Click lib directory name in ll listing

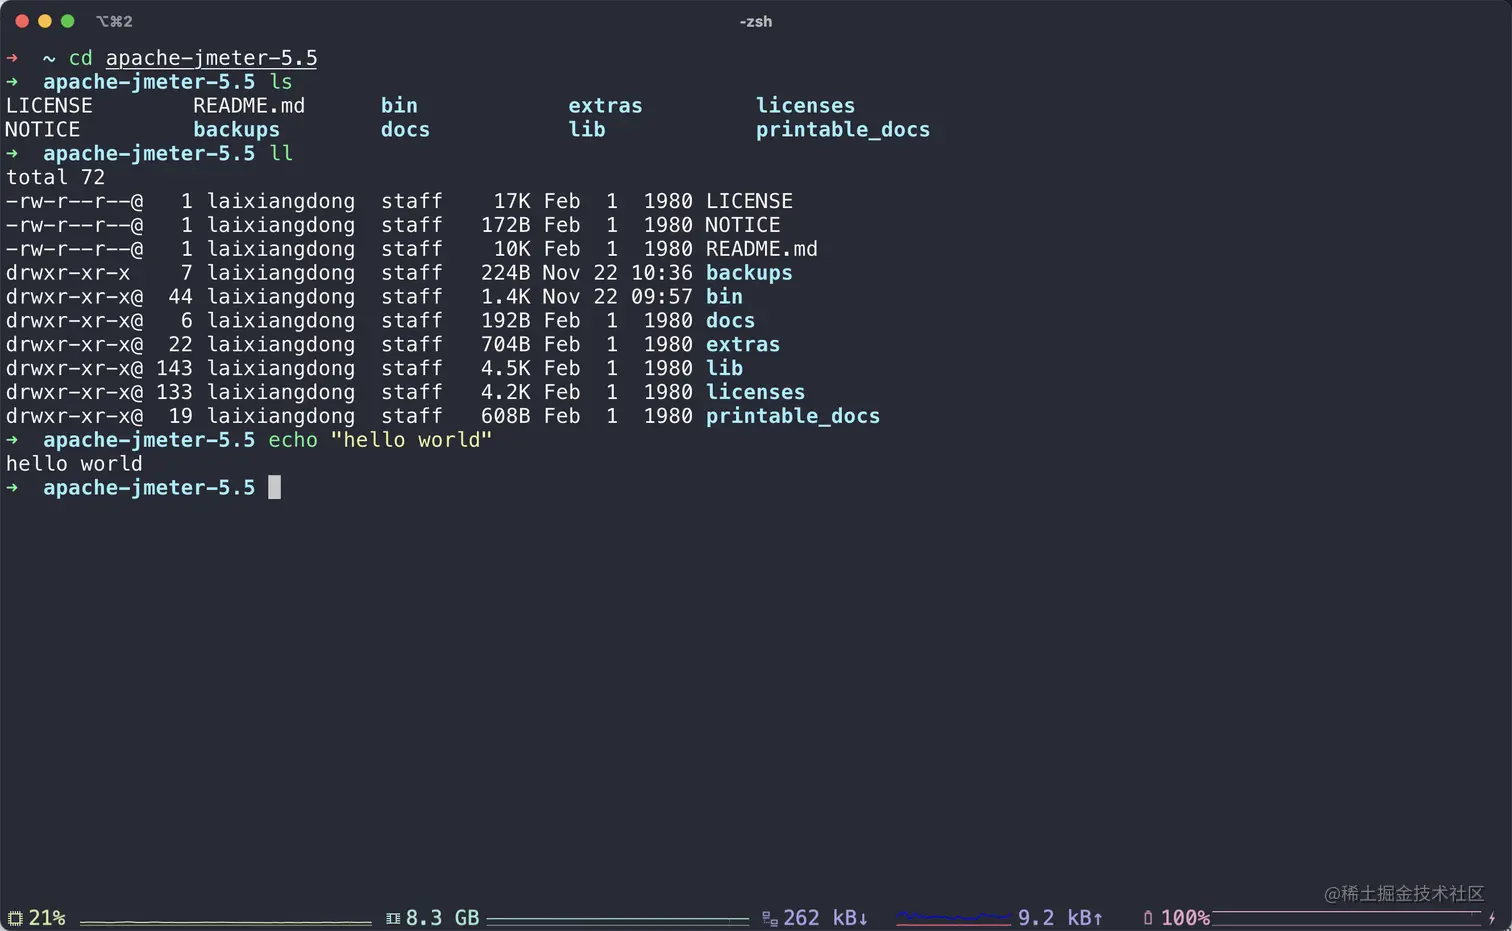coord(724,368)
